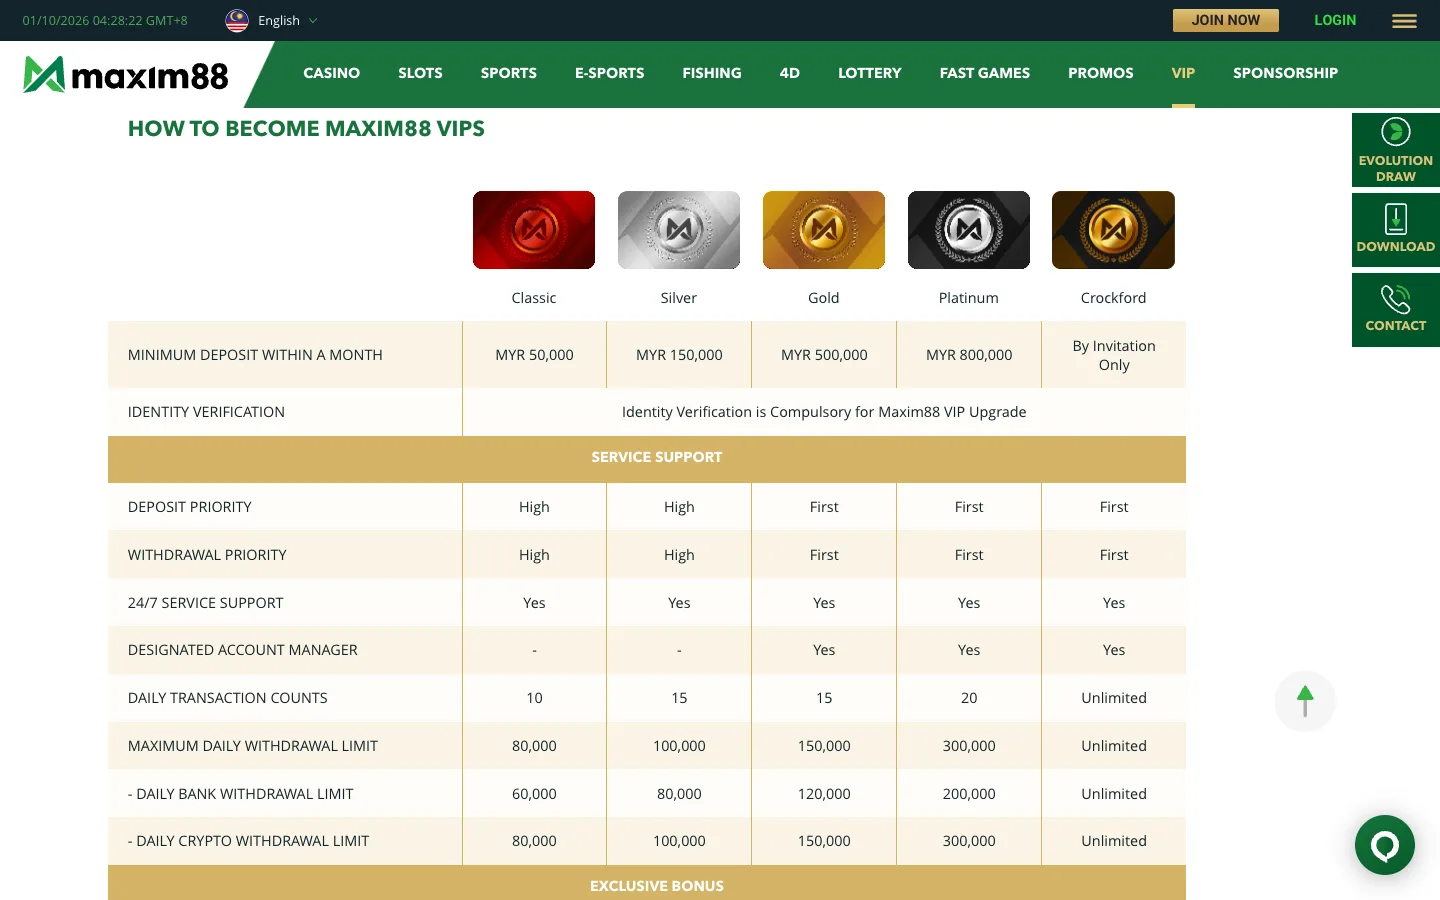Click the 200,000 bank limit cell
The width and height of the screenshot is (1440, 900).
(969, 794)
